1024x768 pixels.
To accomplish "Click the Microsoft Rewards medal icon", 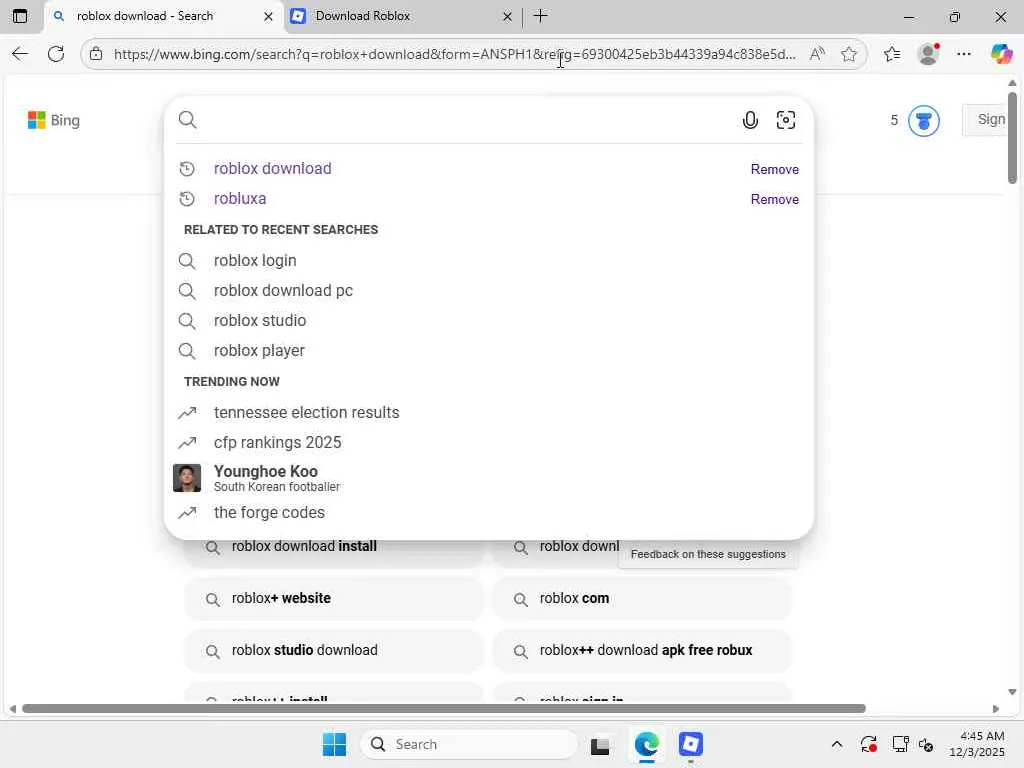I will 923,121.
